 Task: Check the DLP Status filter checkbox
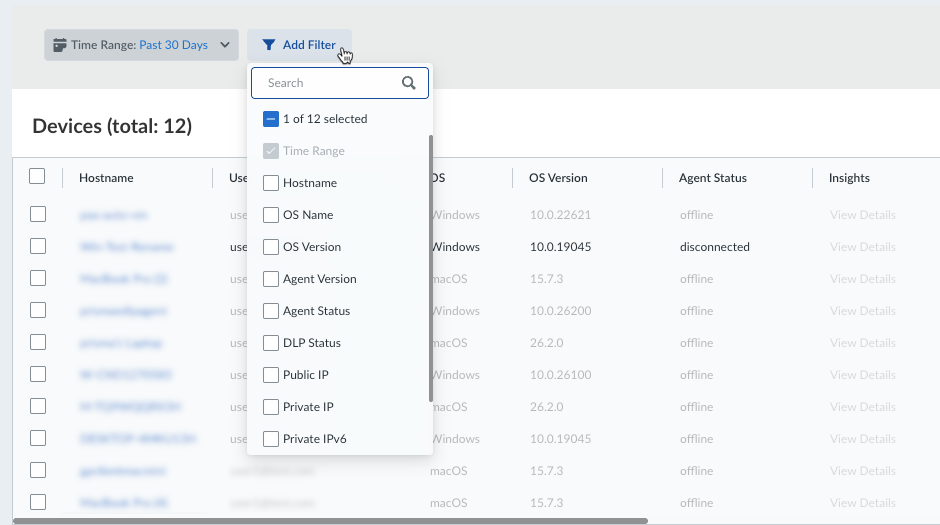pyautogui.click(x=271, y=343)
